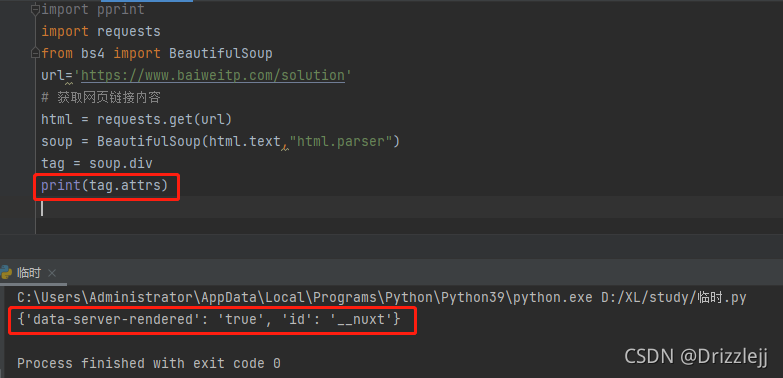Click the console output with 'data-server-rendered'
This screenshot has height=378, width=783.
pos(209,320)
